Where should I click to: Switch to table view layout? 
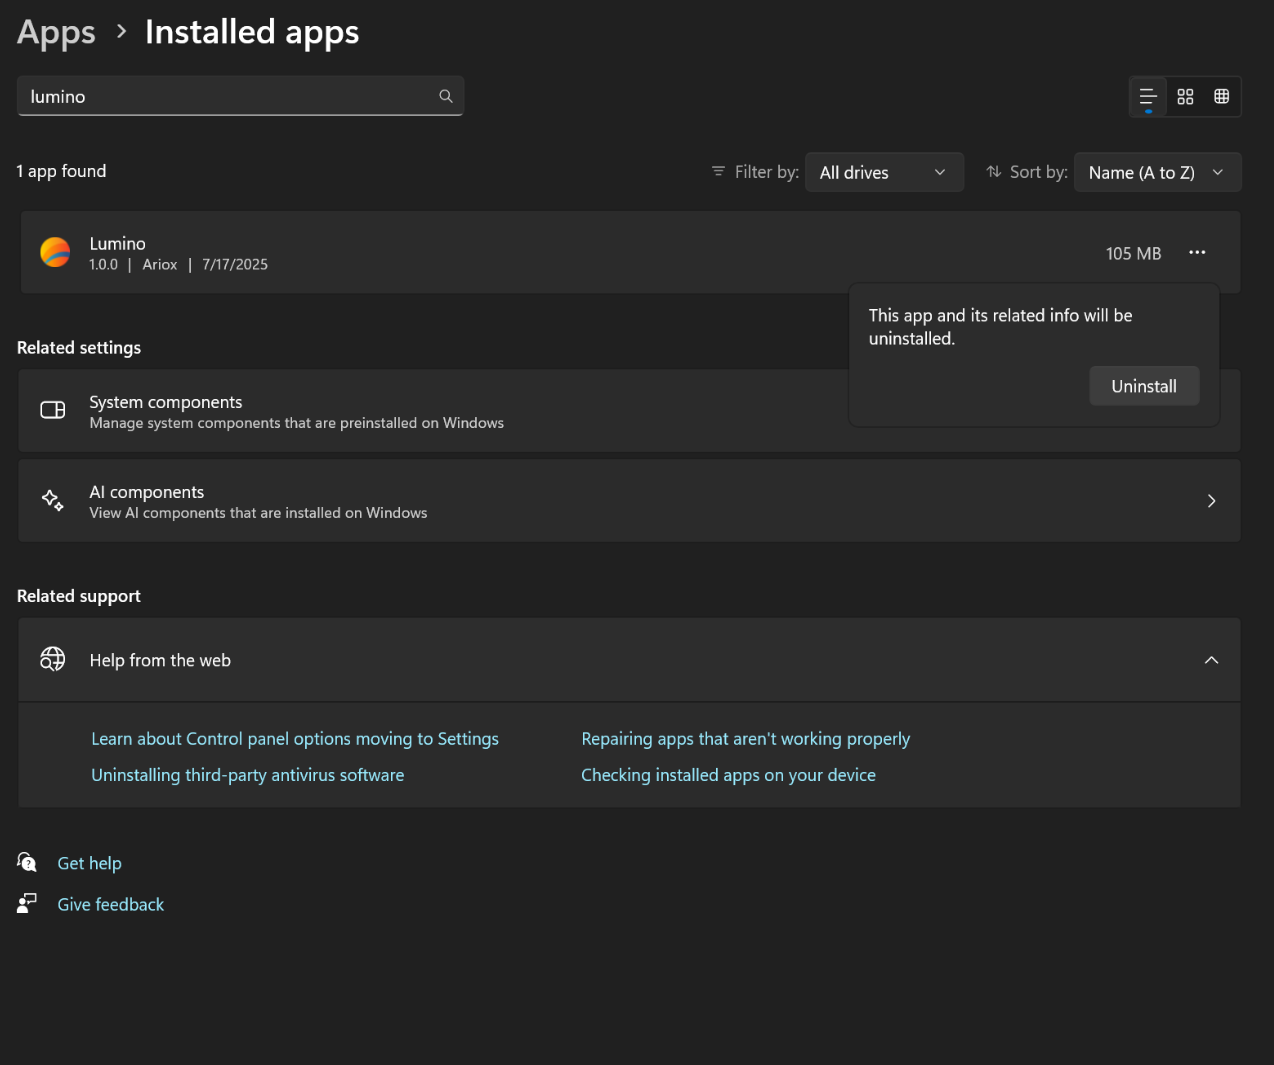coord(1221,97)
